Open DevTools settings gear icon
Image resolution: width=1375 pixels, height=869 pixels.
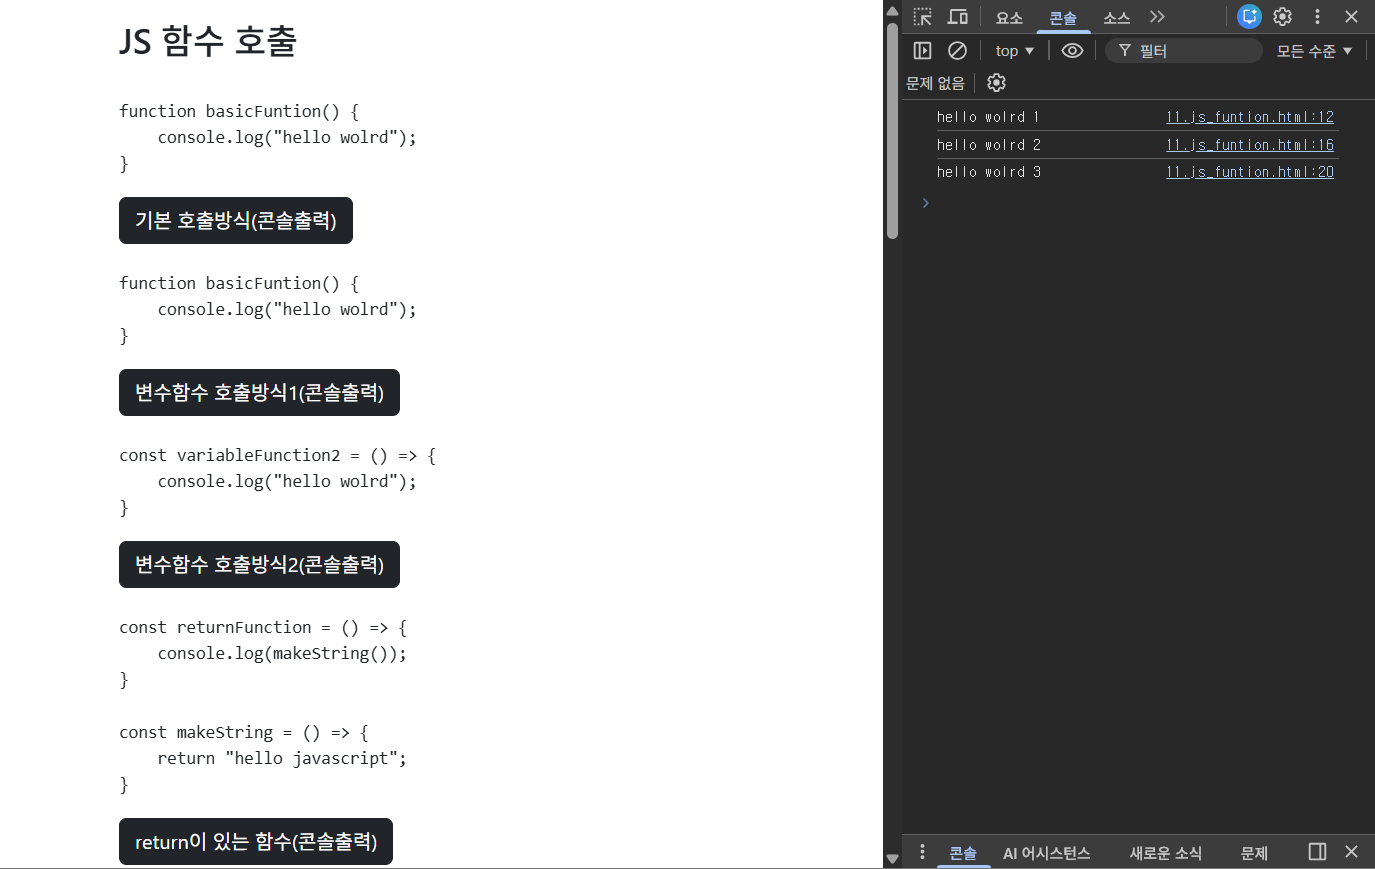[x=1283, y=17]
